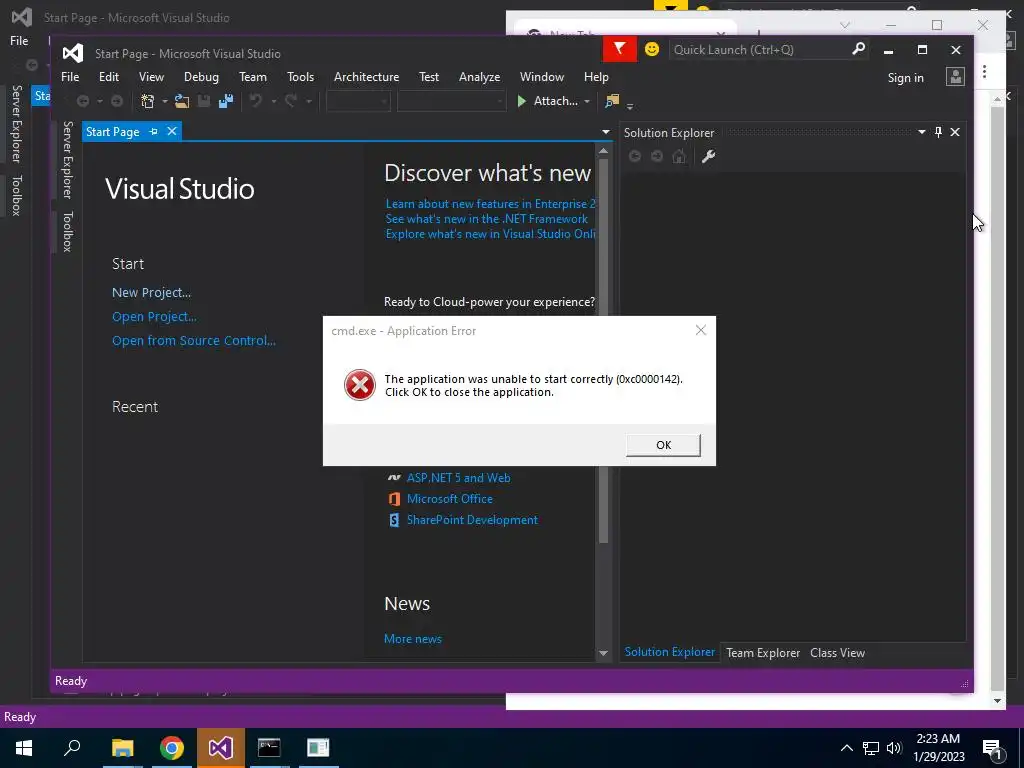Open the taskbar volume speaker icon

[x=894, y=748]
